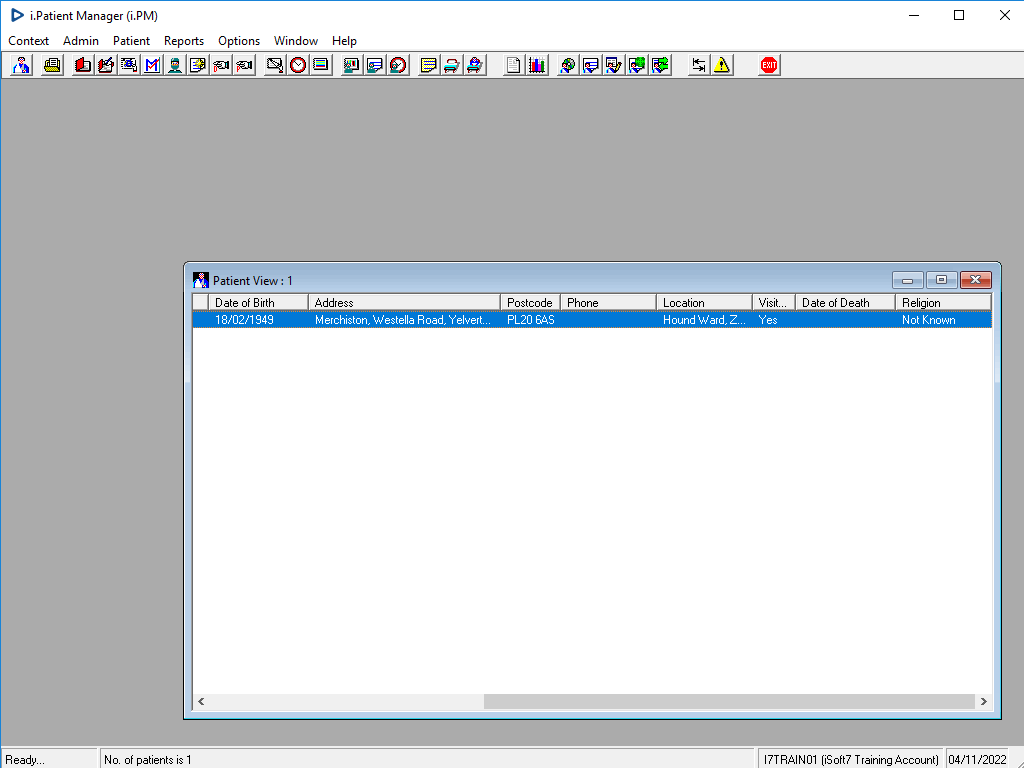The height and width of the screenshot is (768, 1024).
Task: Click the surgeon in green mask icon
Action: click(x=175, y=65)
